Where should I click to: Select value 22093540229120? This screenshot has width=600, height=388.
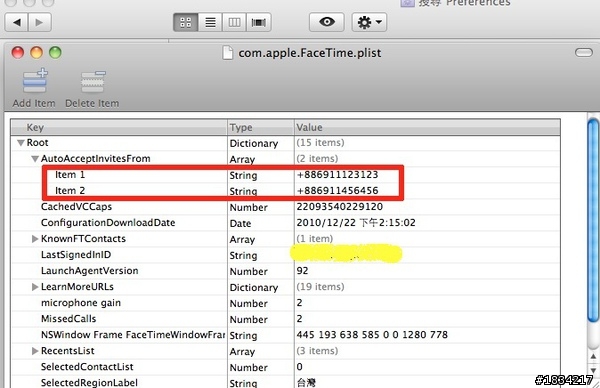(x=340, y=207)
